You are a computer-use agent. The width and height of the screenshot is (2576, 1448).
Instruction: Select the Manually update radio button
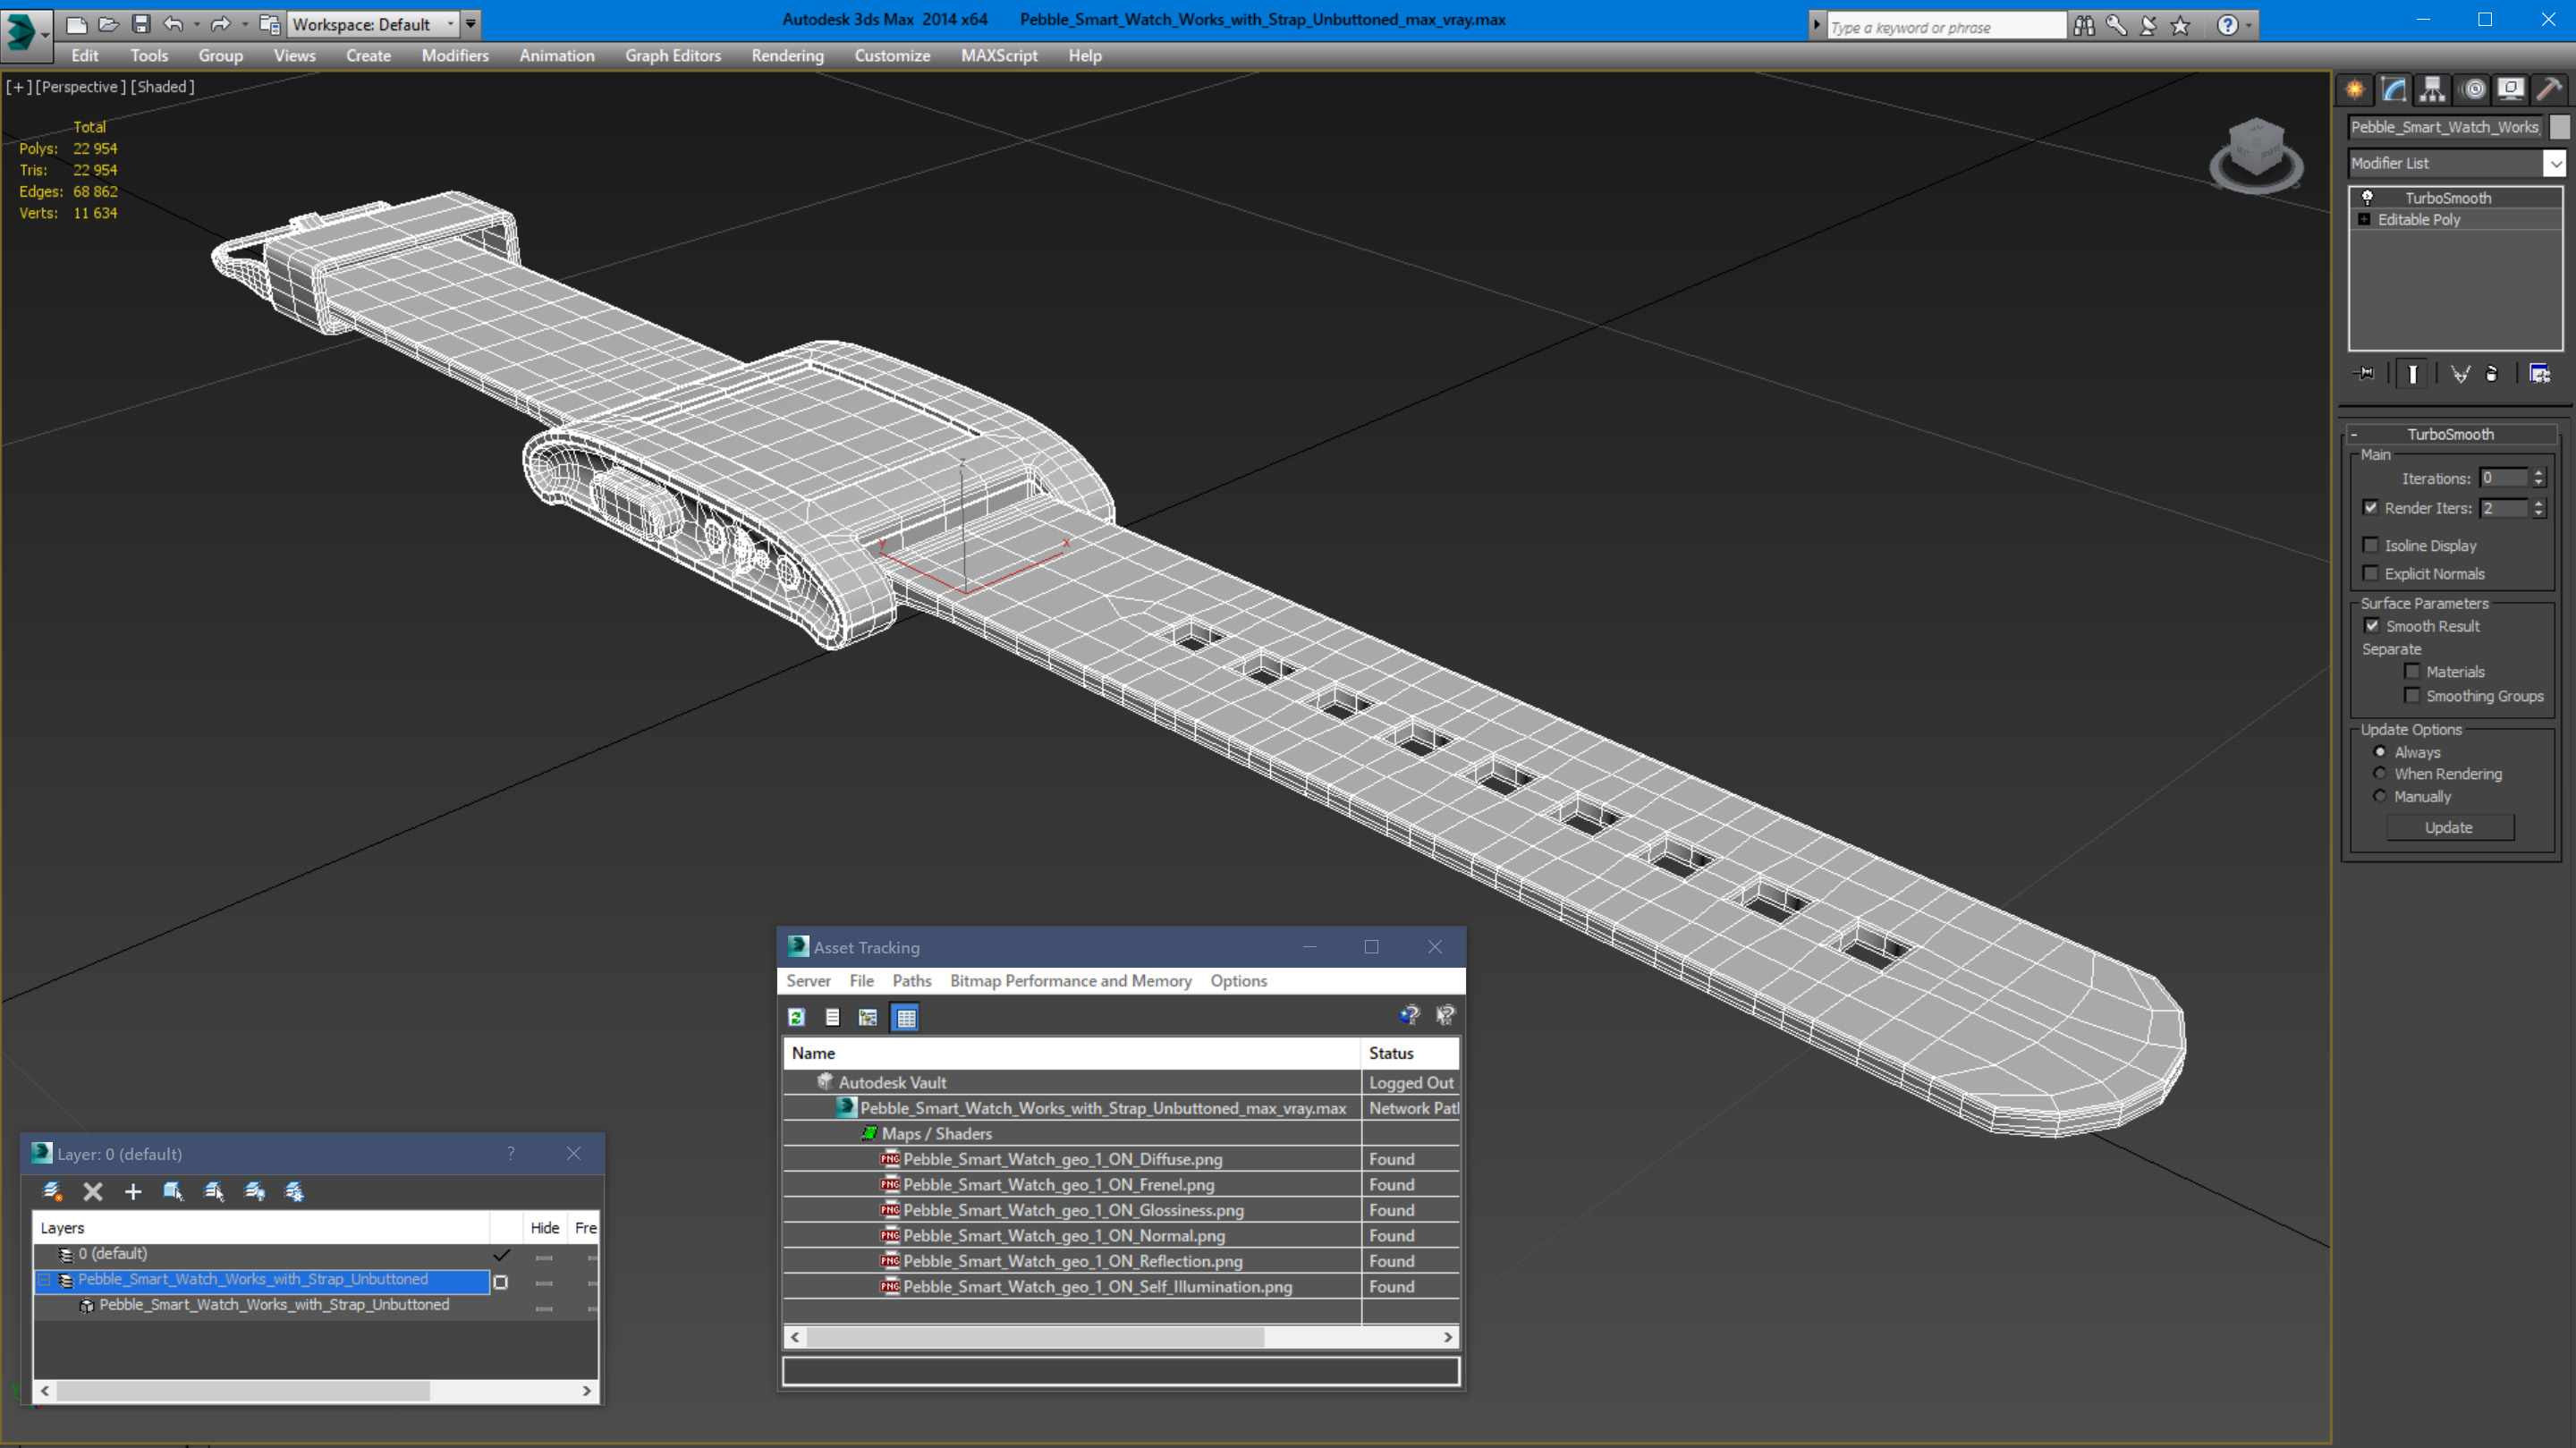pos(2380,796)
